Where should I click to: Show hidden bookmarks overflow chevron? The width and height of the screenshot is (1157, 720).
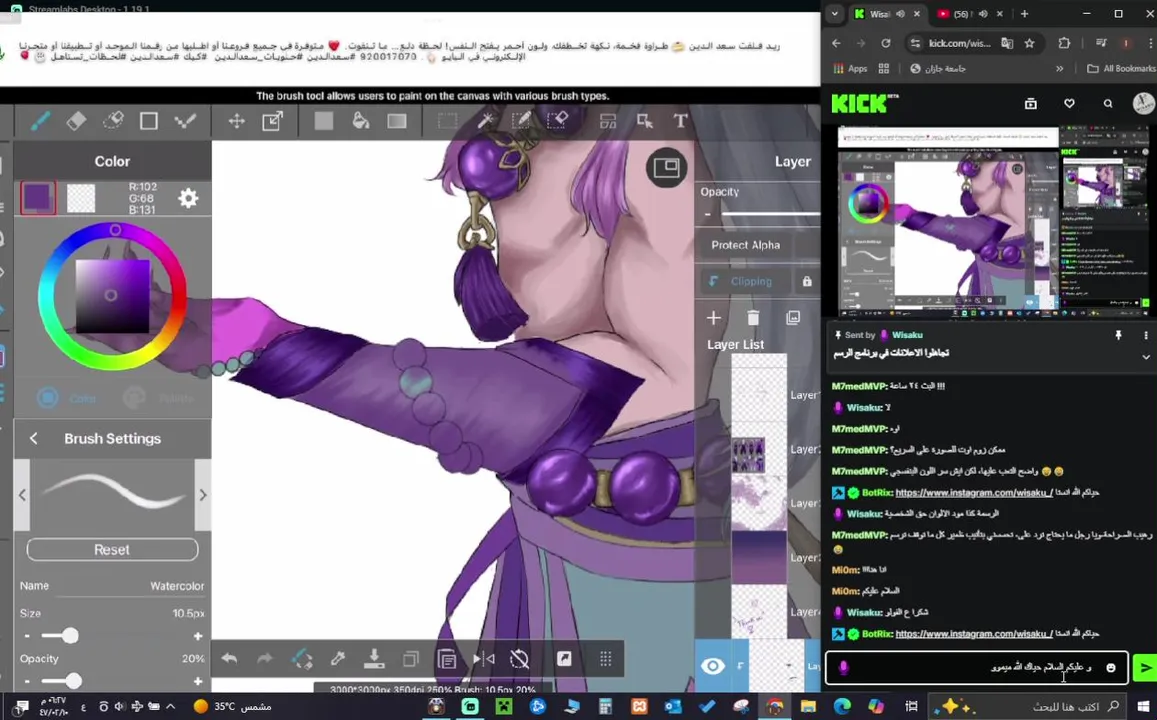point(1060,69)
